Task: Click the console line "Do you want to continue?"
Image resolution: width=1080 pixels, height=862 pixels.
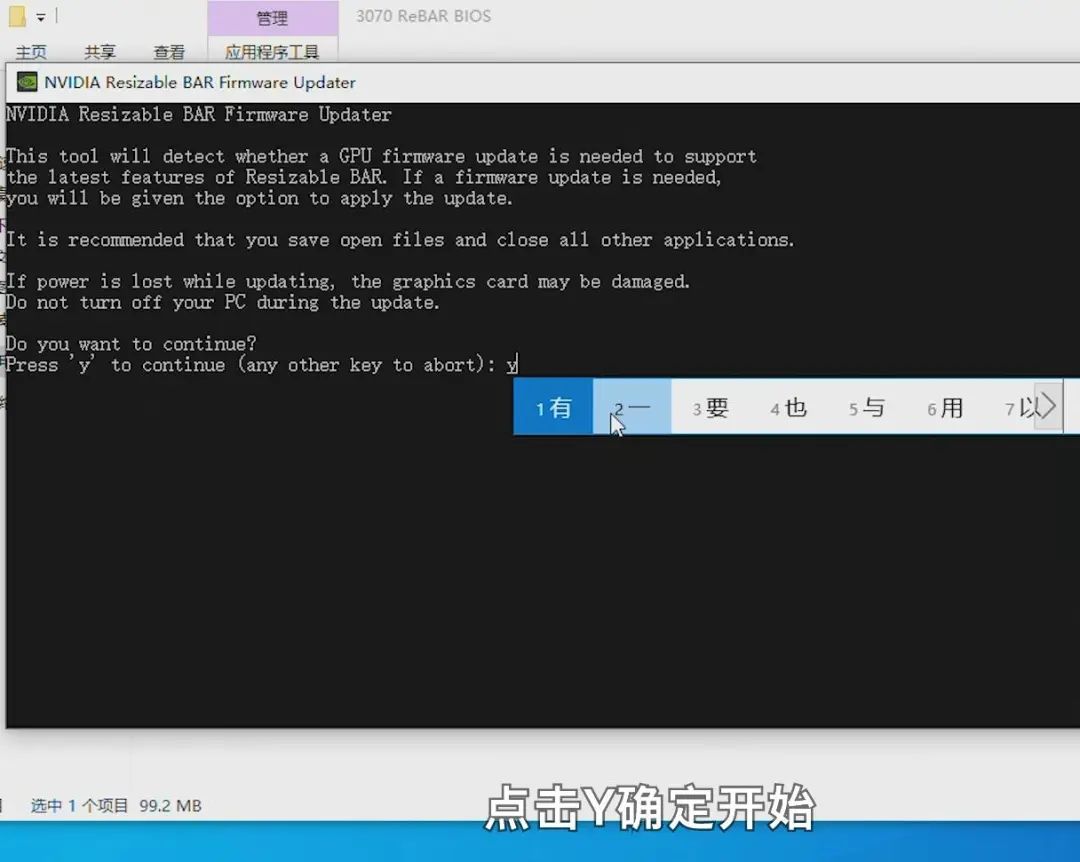Action: pyautogui.click(x=131, y=343)
